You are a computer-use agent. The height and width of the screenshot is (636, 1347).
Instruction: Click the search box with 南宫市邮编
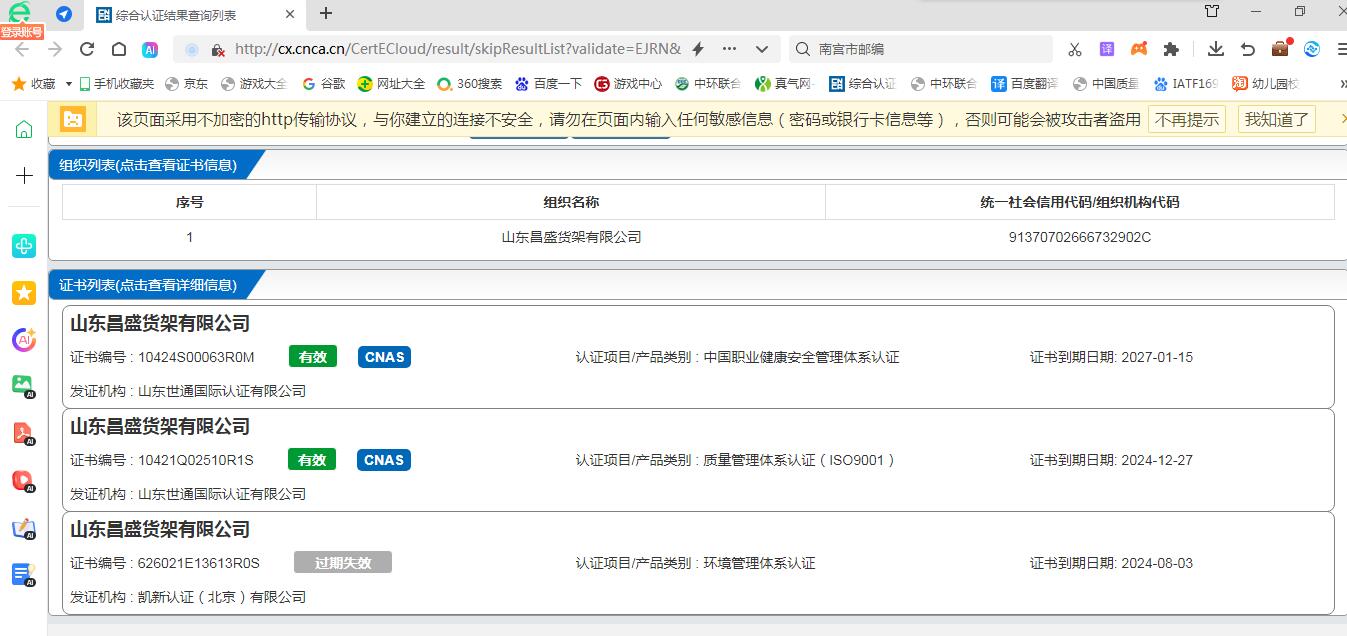click(x=921, y=49)
